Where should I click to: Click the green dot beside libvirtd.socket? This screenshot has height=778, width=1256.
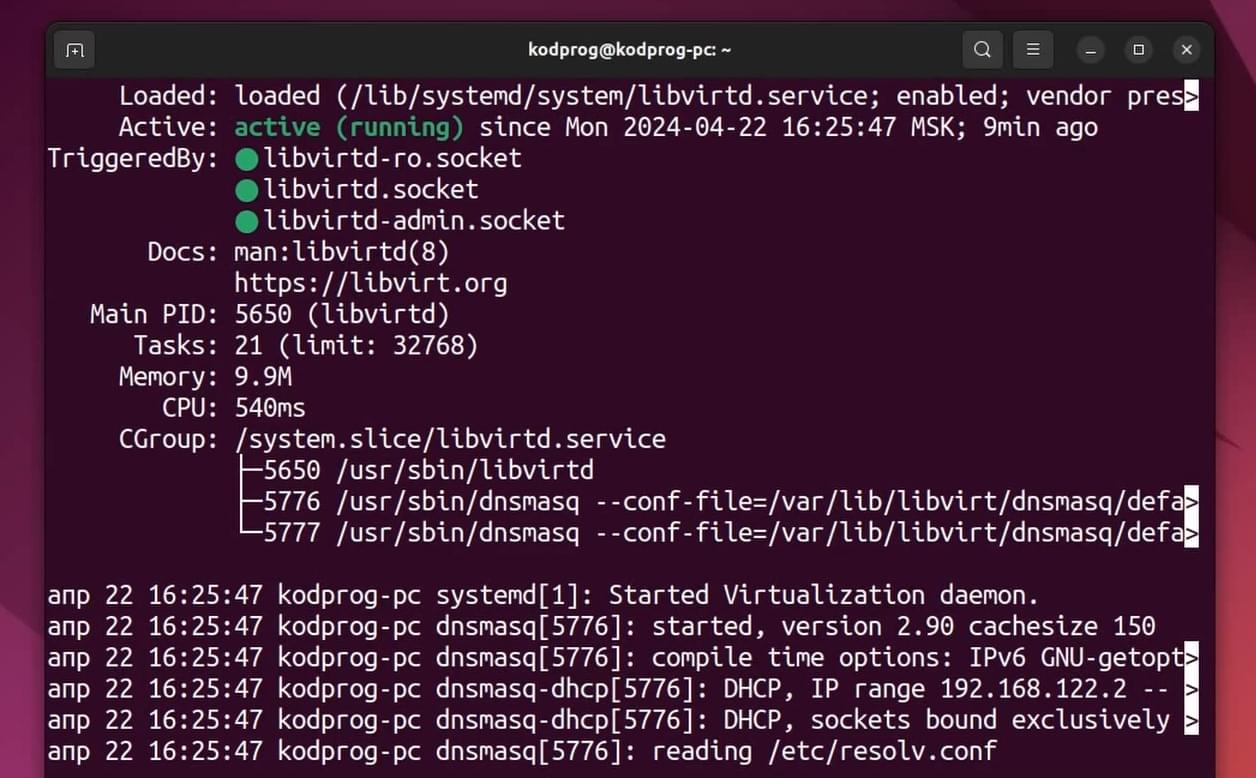tap(247, 190)
